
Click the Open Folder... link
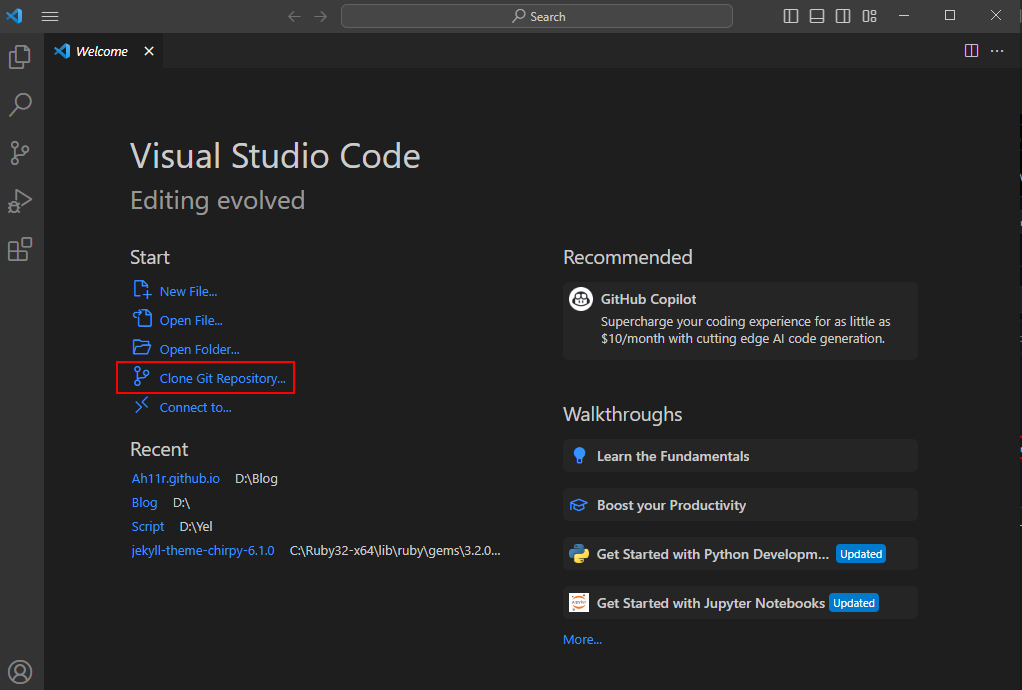tap(199, 349)
